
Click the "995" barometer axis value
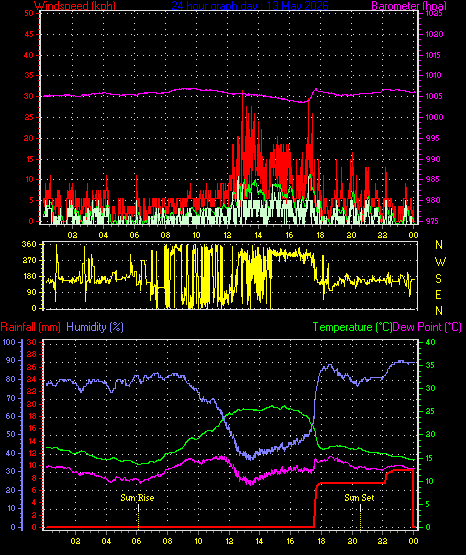432,138
